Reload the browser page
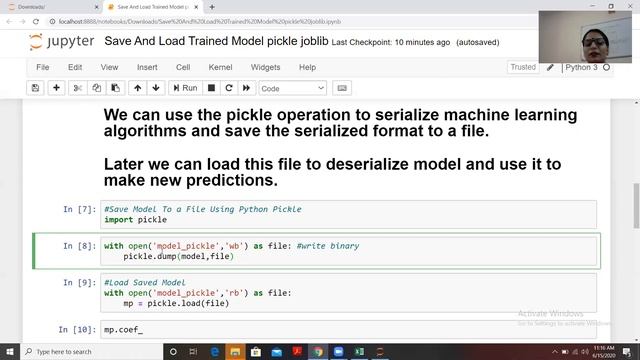The height and width of the screenshot is (360, 640). tap(36, 22)
